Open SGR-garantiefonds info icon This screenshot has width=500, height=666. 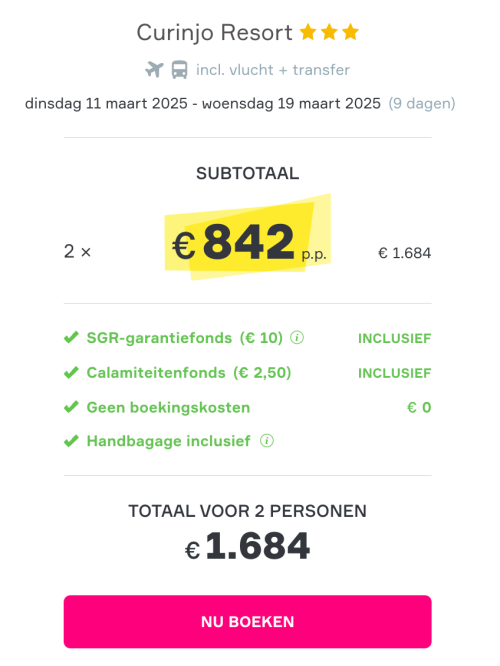click(297, 338)
